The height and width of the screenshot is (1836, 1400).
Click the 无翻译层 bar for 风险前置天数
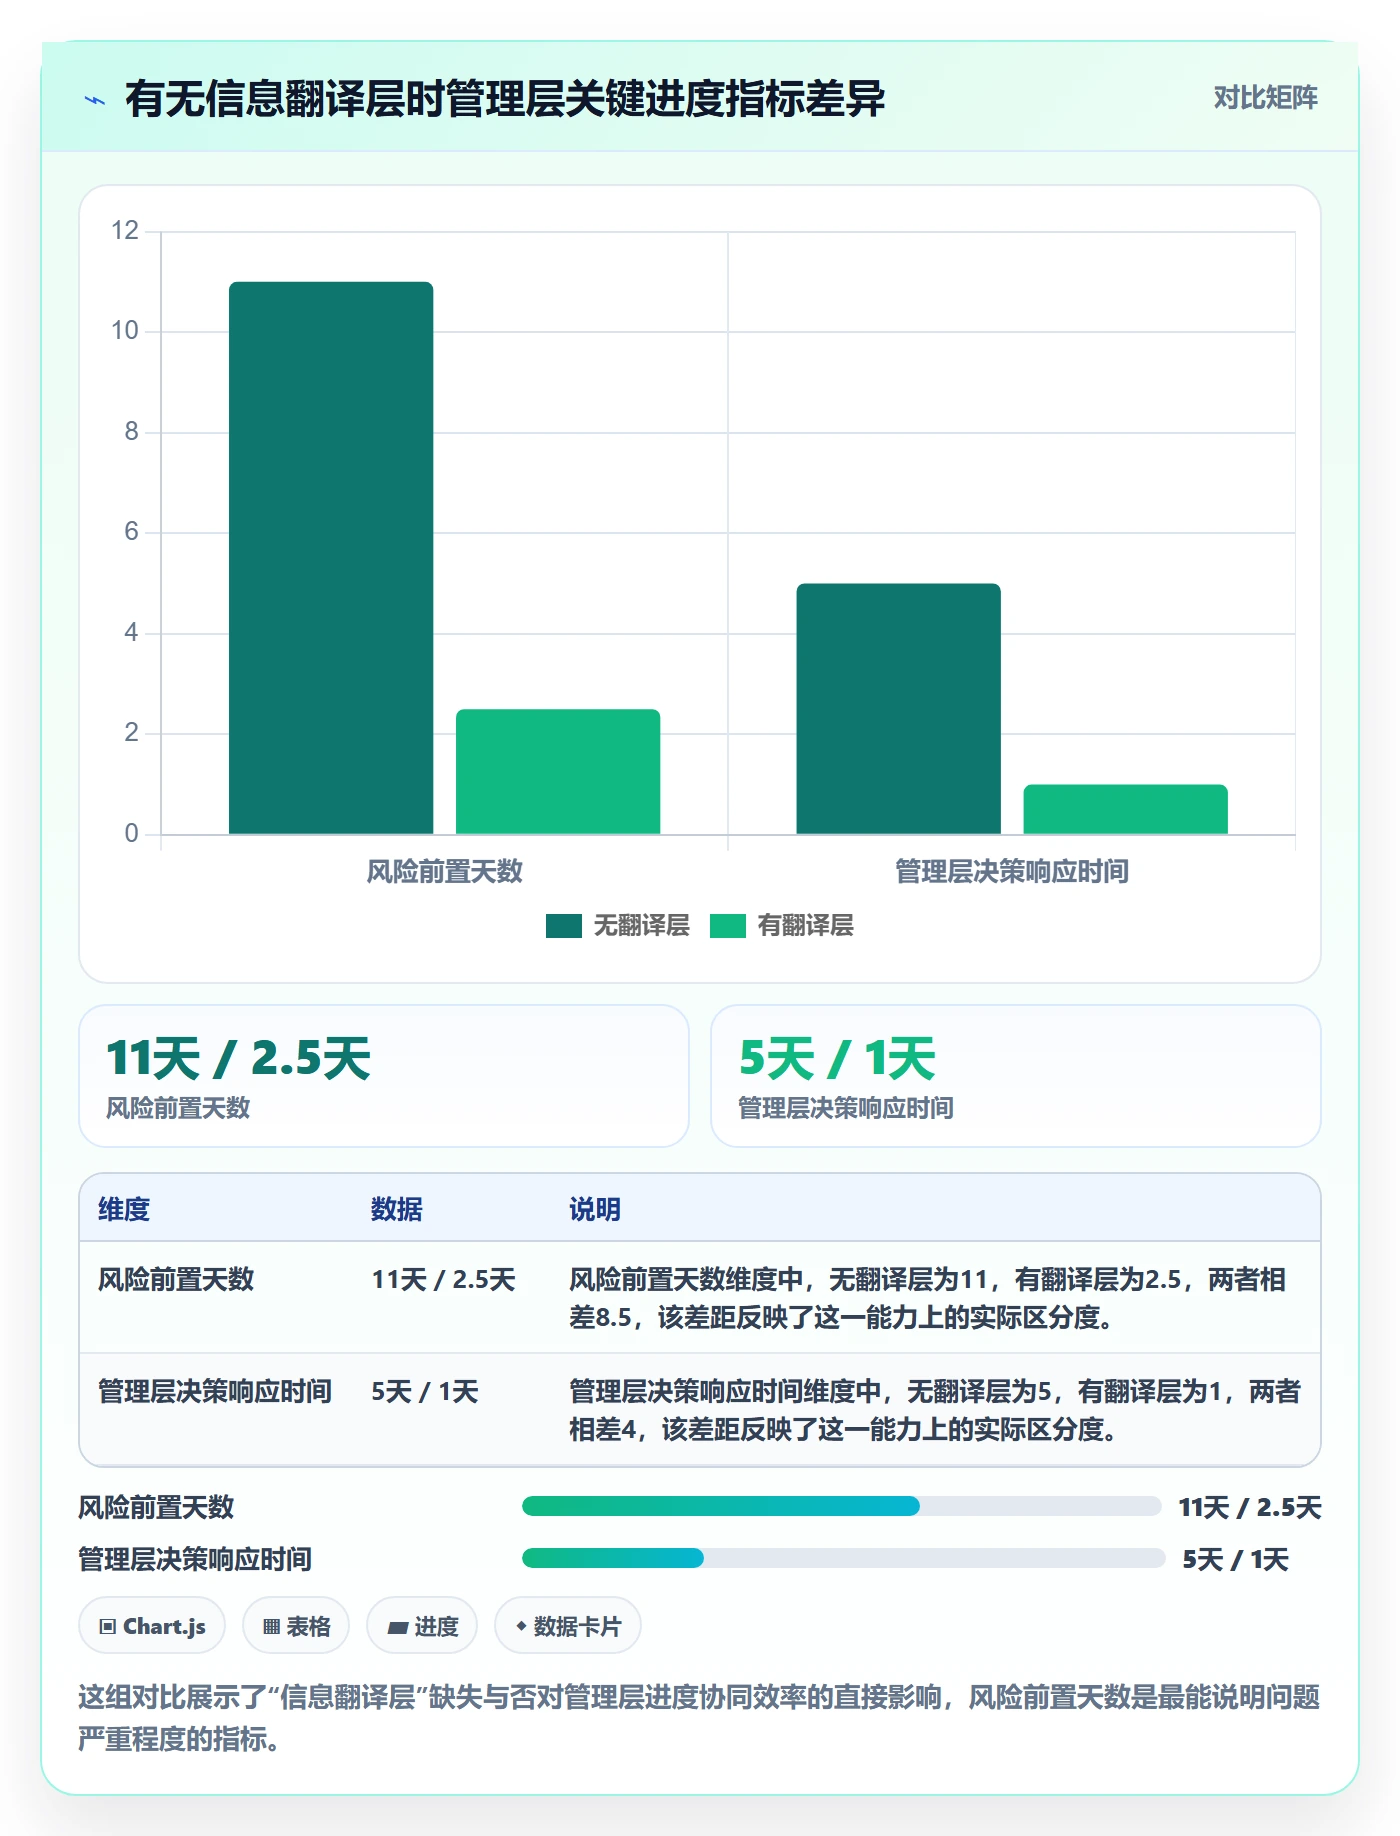(x=331, y=558)
